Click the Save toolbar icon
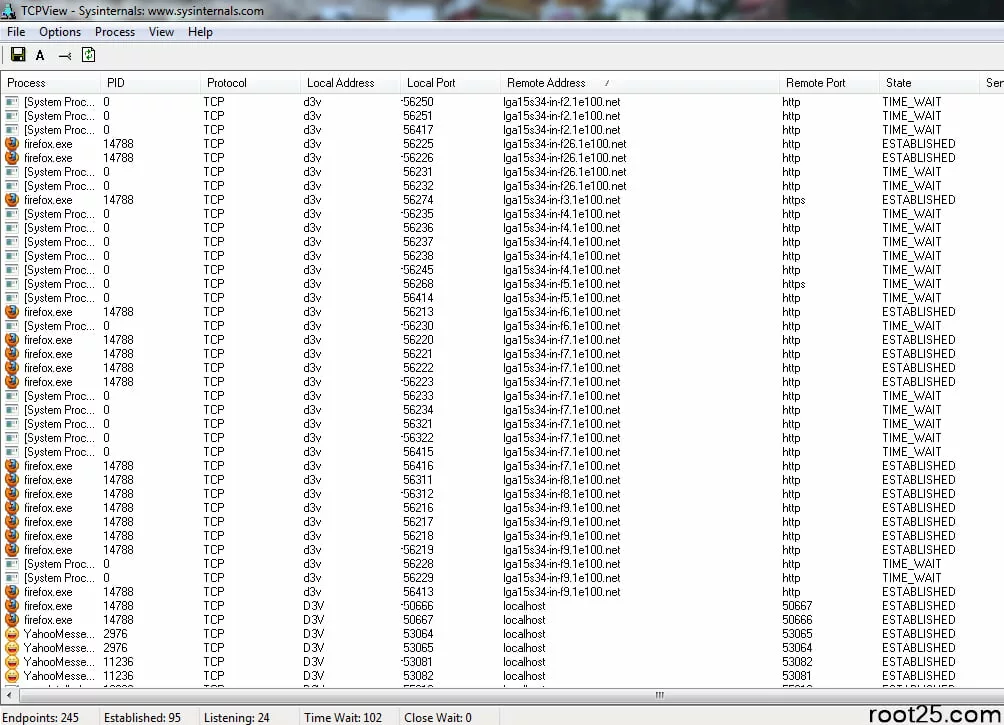1004x725 pixels. click(18, 54)
